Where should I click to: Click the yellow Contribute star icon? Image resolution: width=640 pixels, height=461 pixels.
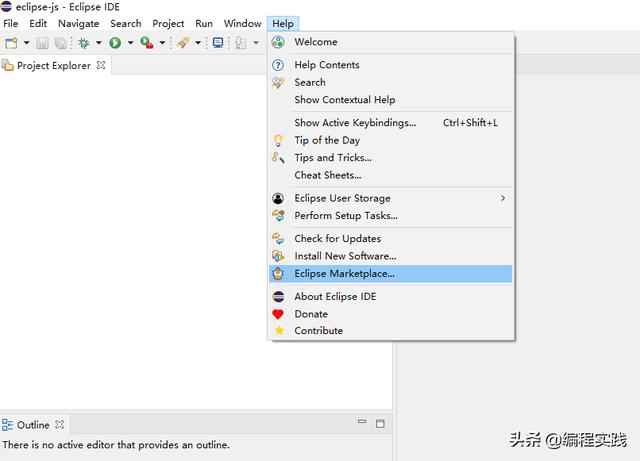coord(279,330)
